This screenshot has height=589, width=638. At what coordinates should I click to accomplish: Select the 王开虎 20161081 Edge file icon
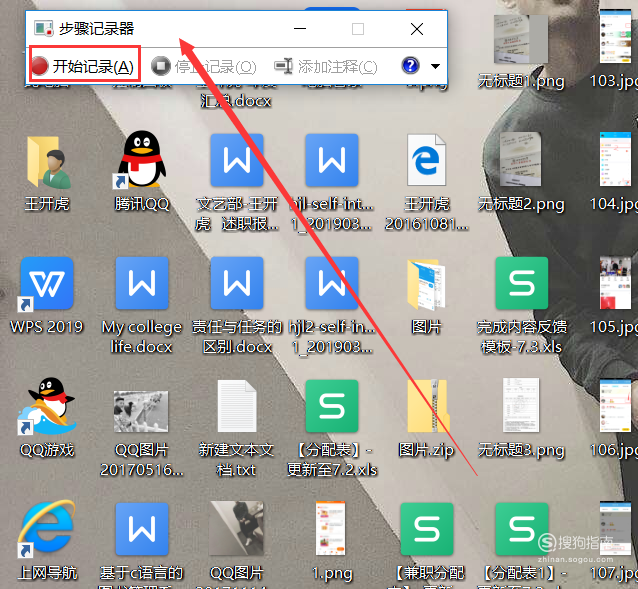pos(426,160)
